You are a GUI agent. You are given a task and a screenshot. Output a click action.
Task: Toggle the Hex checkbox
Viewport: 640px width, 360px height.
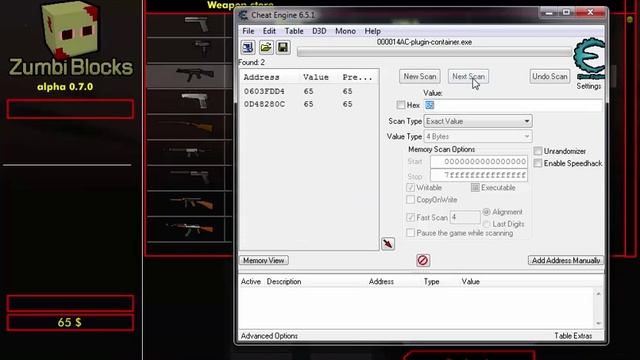(x=401, y=105)
